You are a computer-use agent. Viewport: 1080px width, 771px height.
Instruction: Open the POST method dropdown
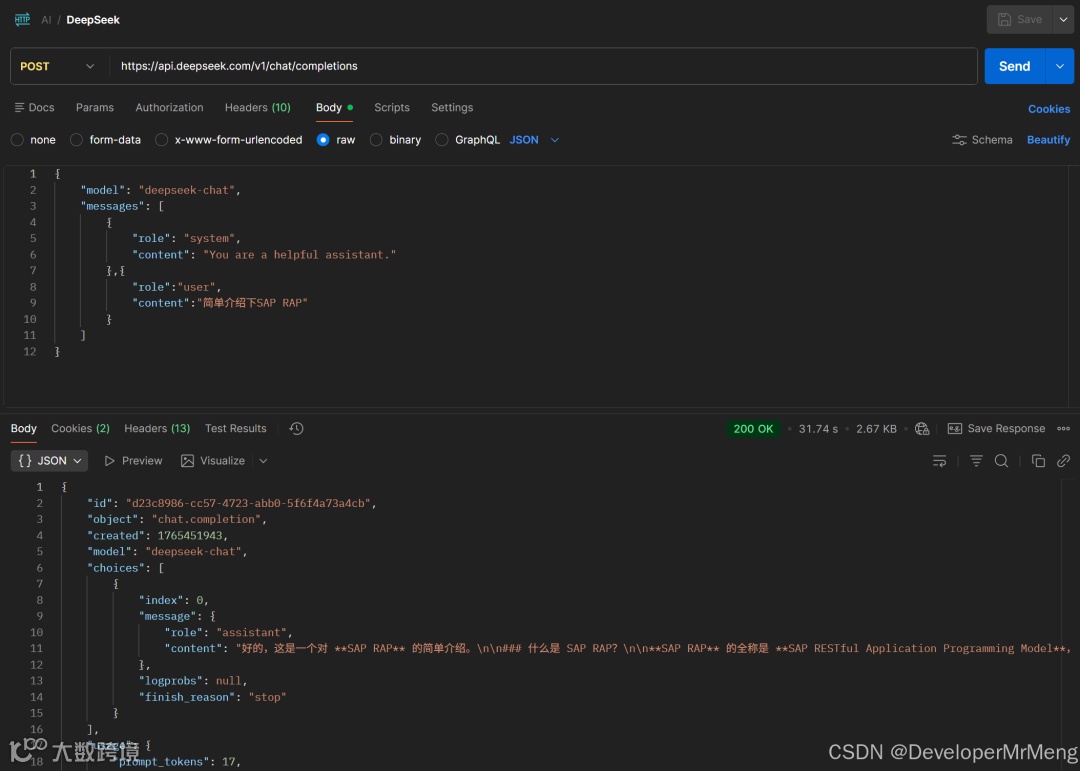pyautogui.click(x=59, y=66)
